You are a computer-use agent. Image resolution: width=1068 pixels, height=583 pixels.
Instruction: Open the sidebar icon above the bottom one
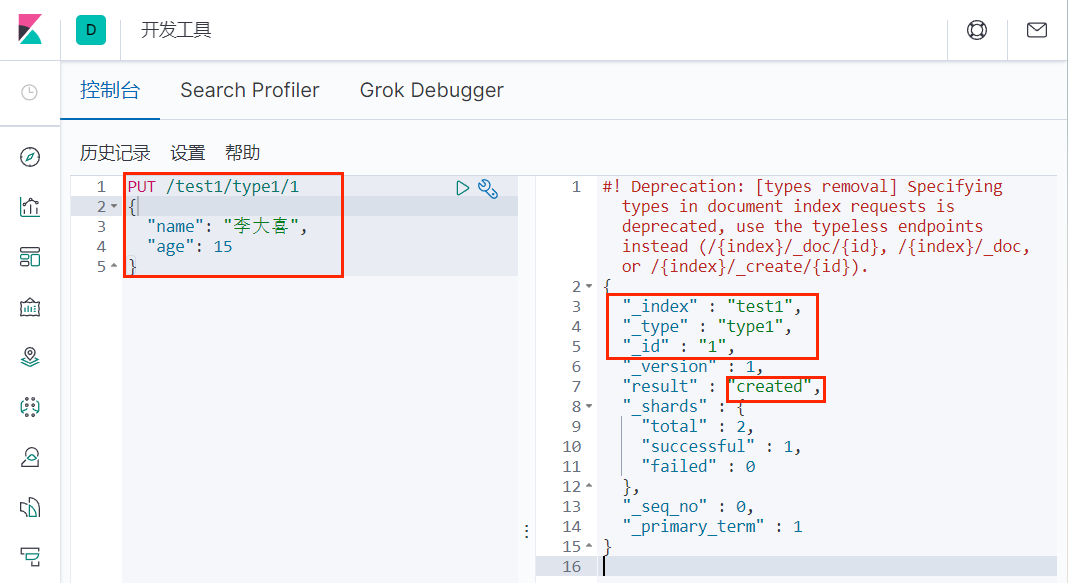point(30,507)
